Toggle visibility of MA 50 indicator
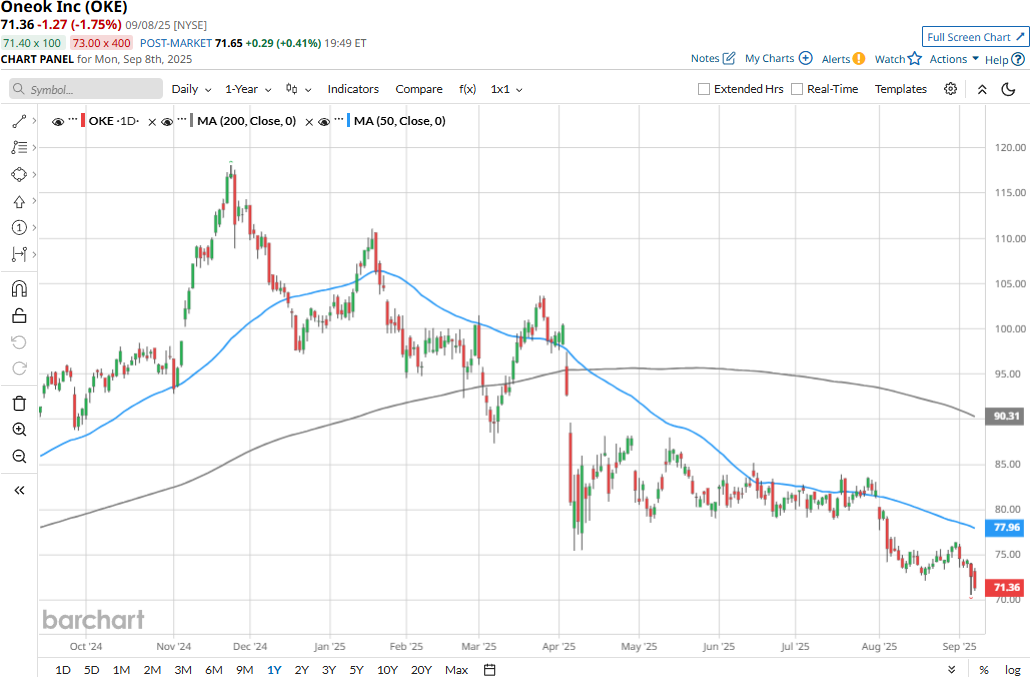The height and width of the screenshot is (677, 1030). 323,121
